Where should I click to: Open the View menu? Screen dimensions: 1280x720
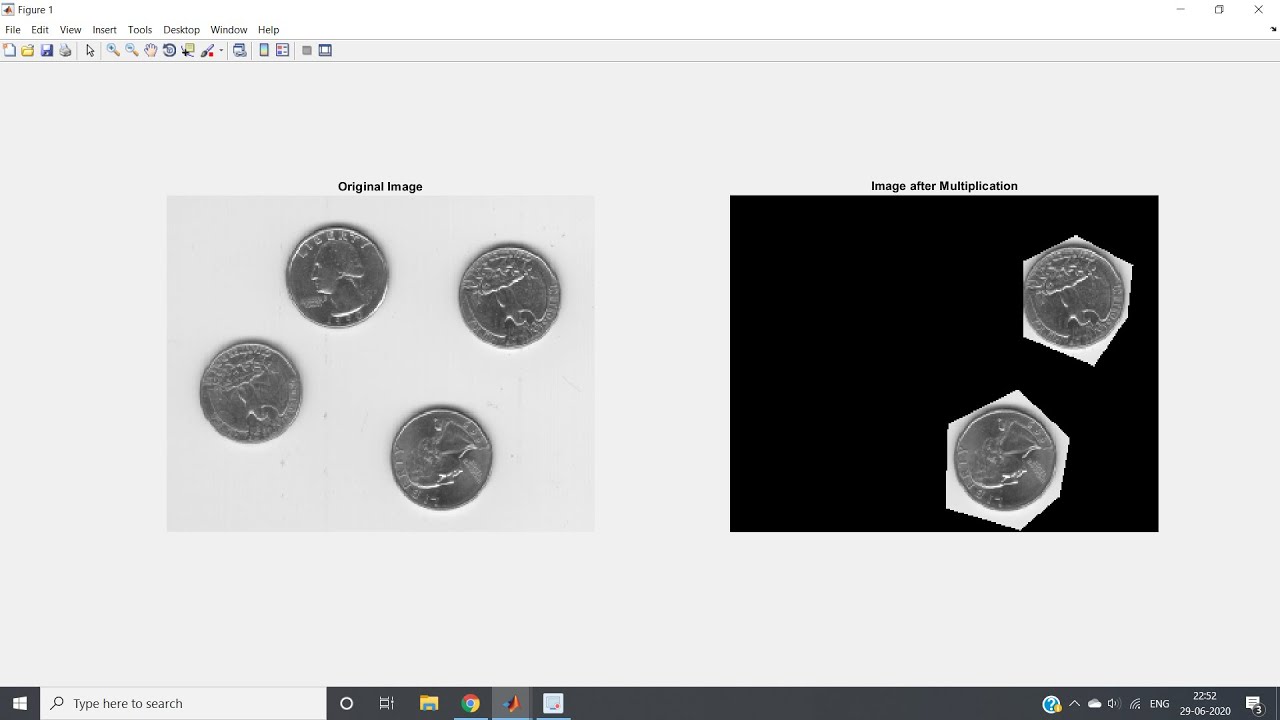tap(70, 30)
